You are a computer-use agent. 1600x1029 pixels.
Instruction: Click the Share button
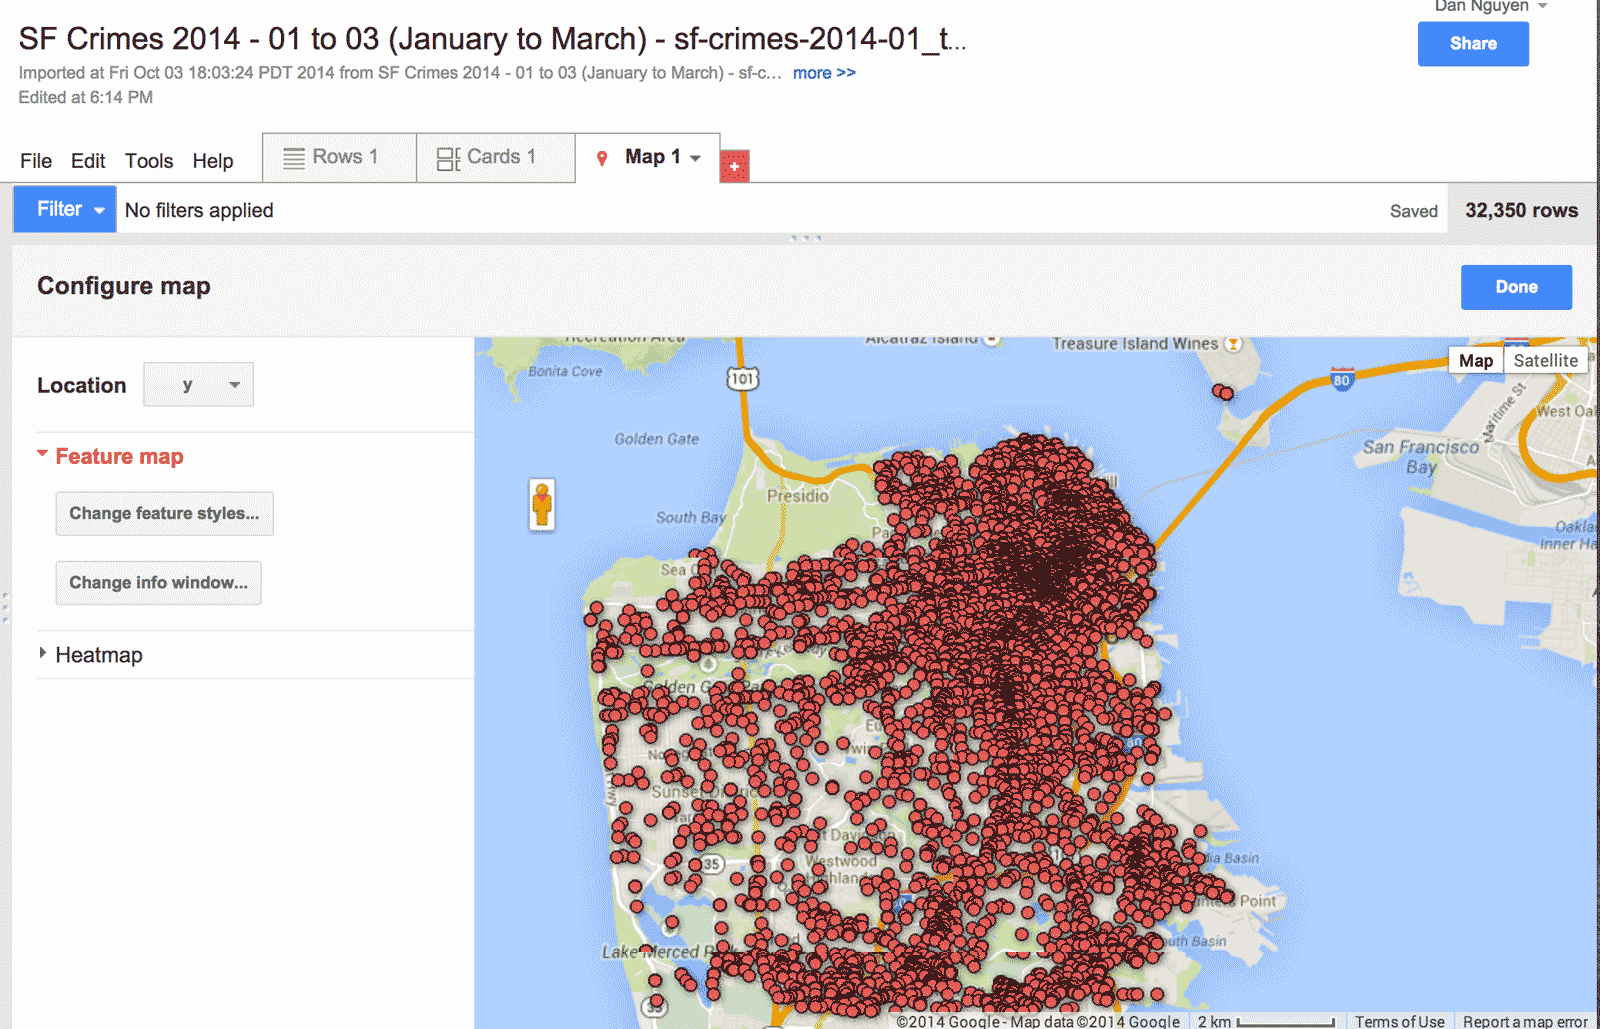pyautogui.click(x=1473, y=44)
